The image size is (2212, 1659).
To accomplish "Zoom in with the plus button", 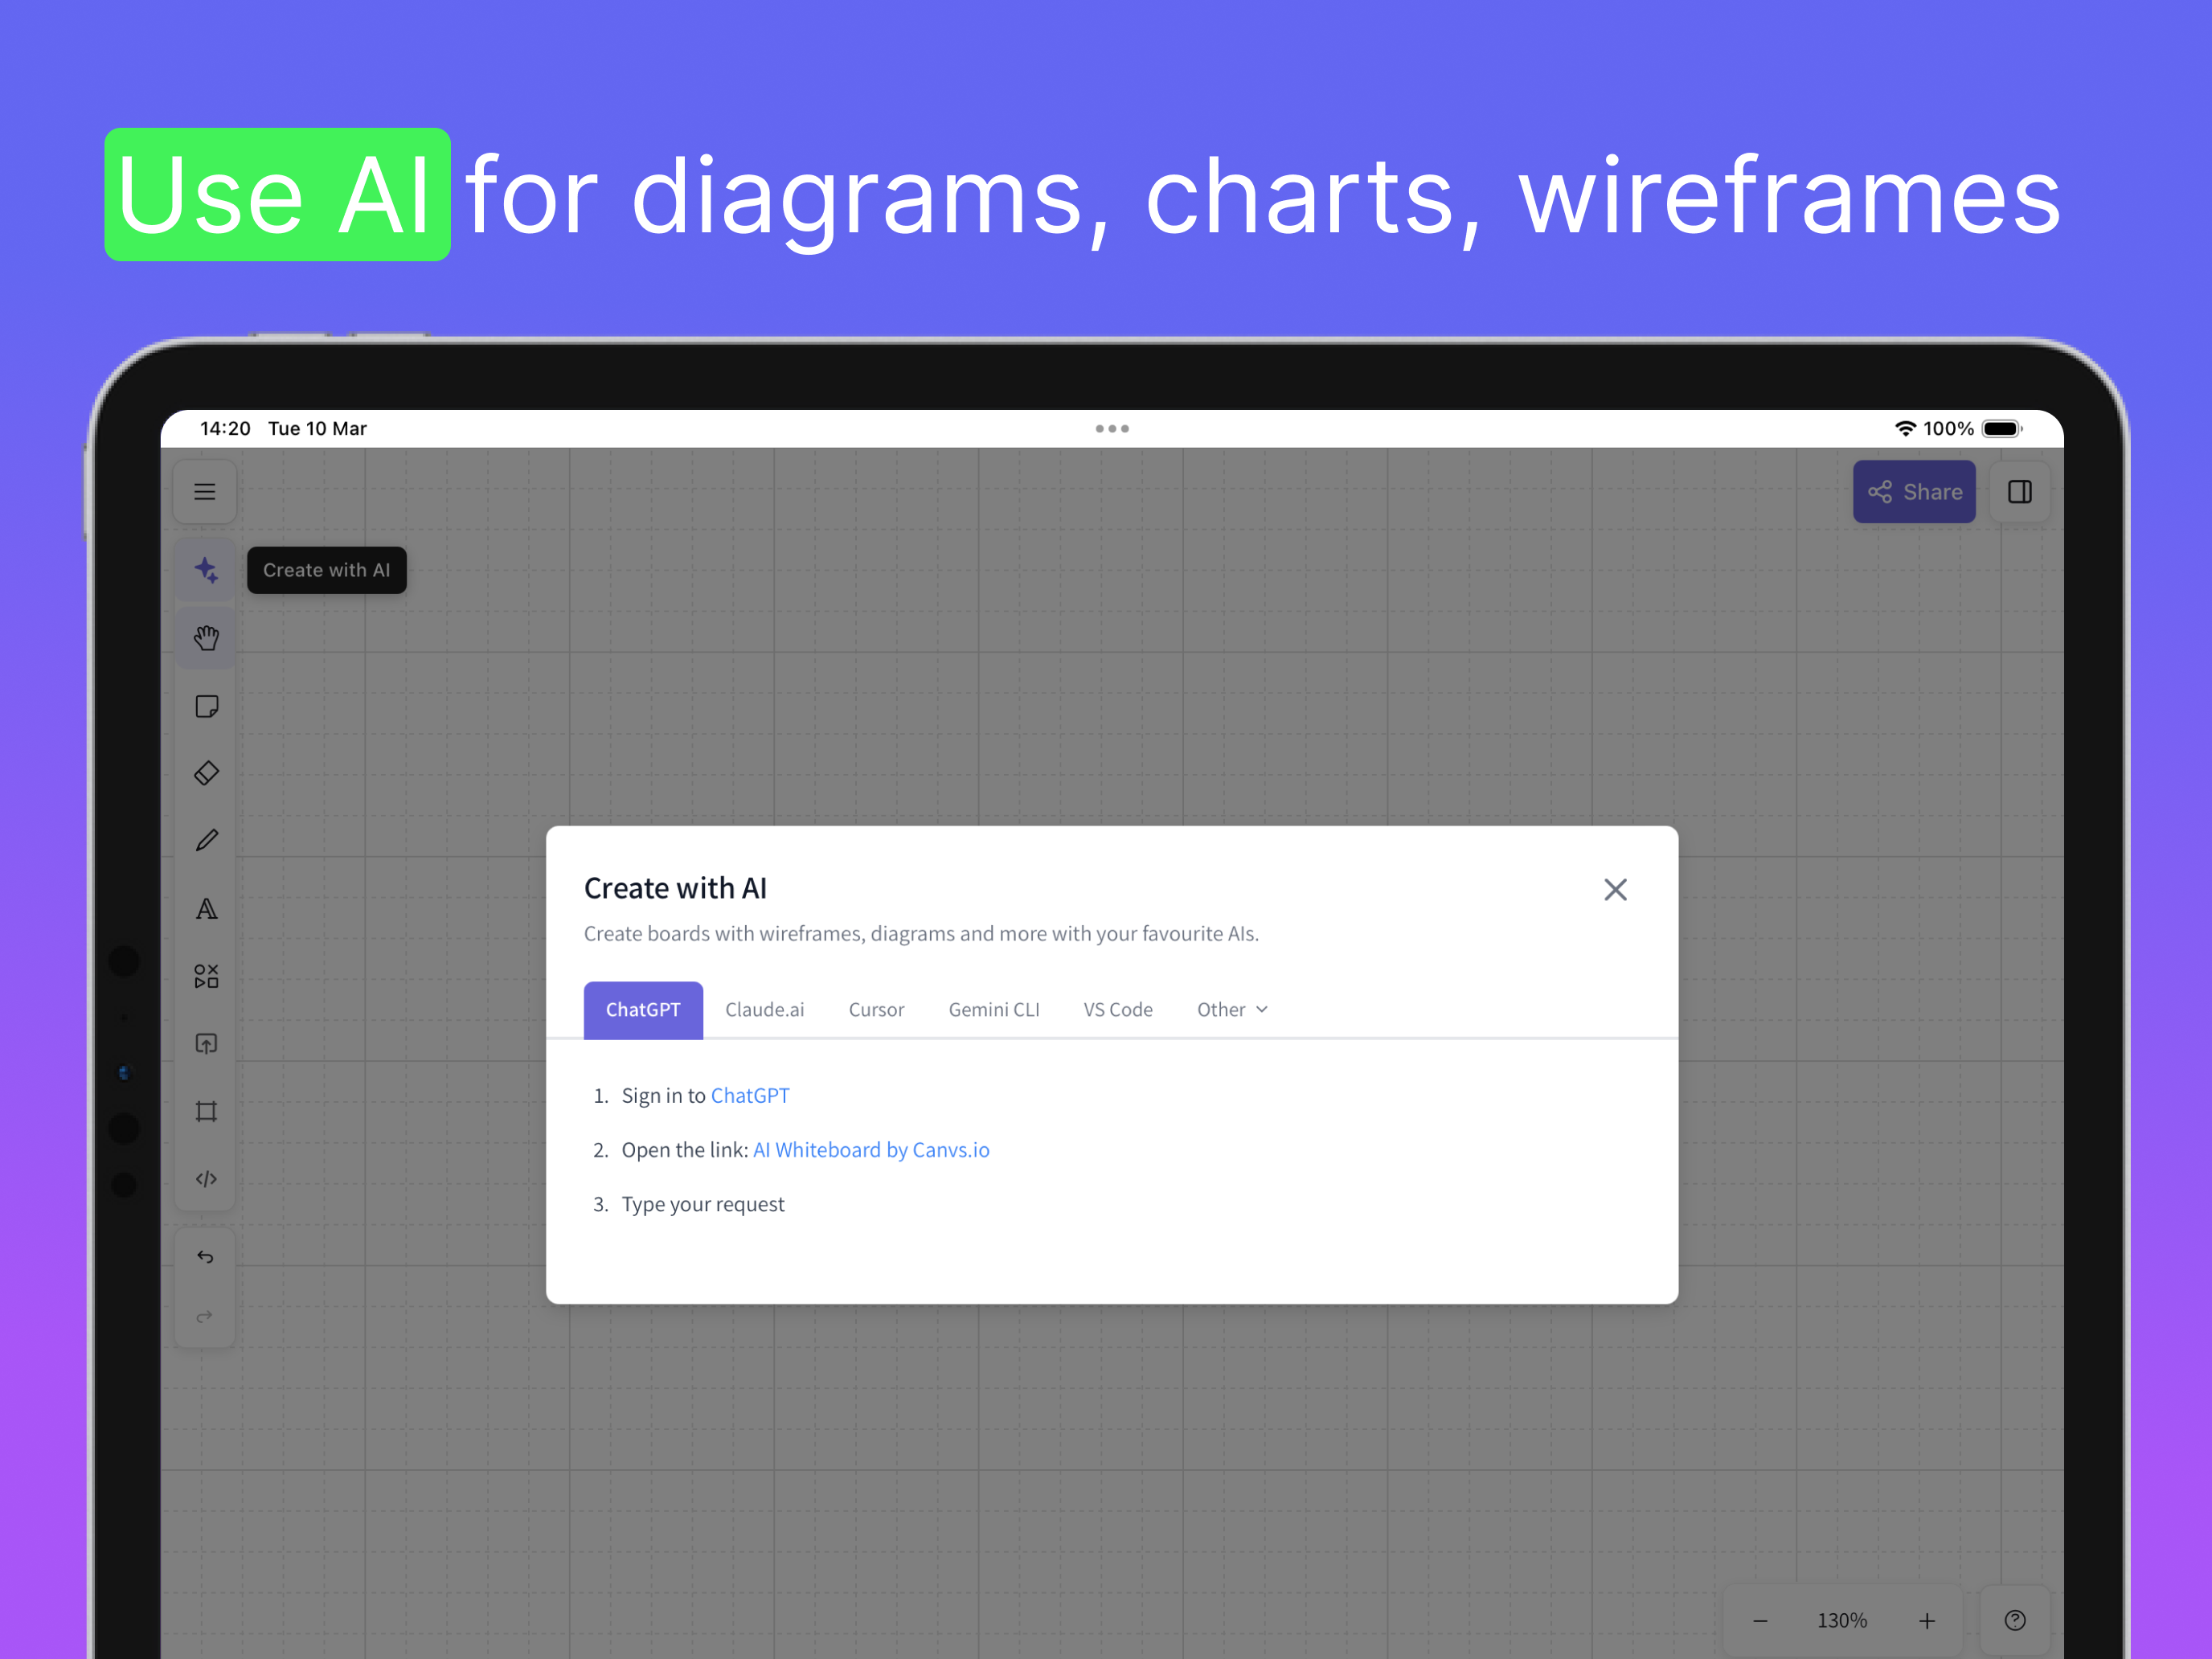I will click(1927, 1620).
